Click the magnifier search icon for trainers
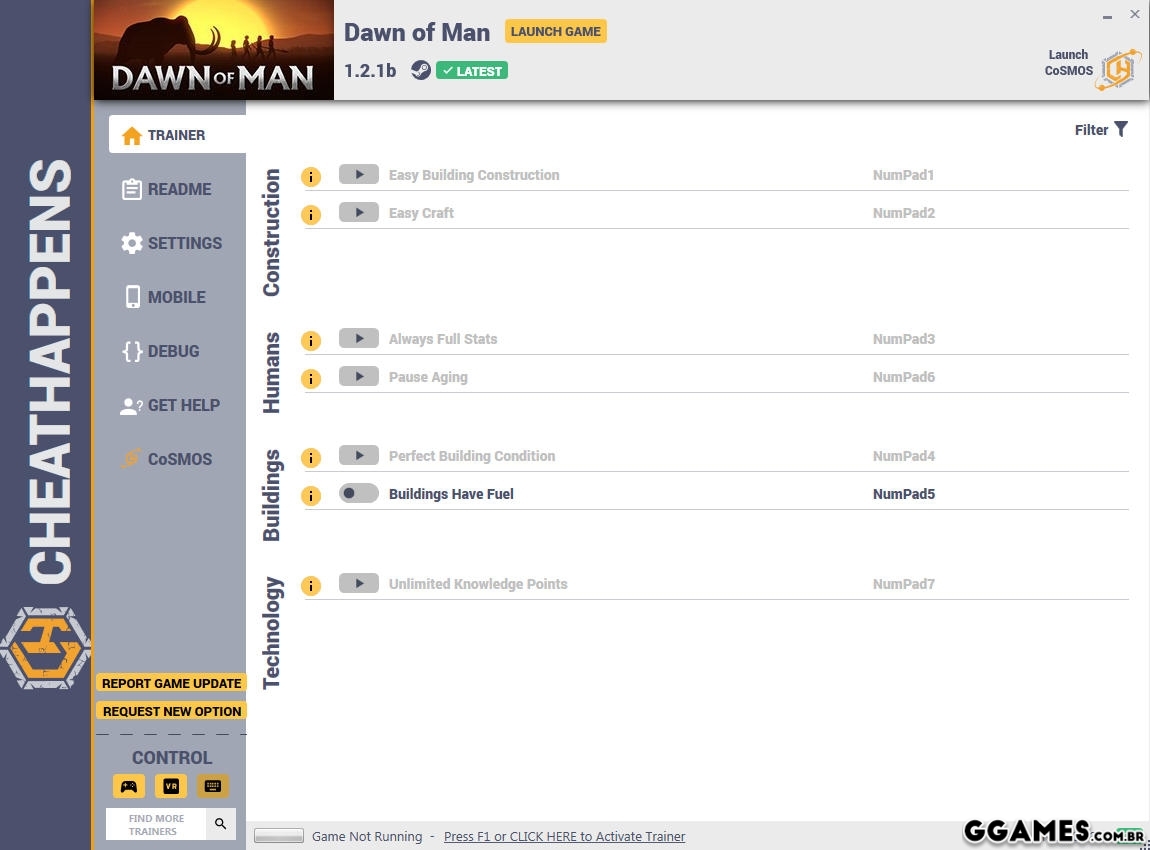Viewport: 1150px width, 850px height. [x=221, y=824]
